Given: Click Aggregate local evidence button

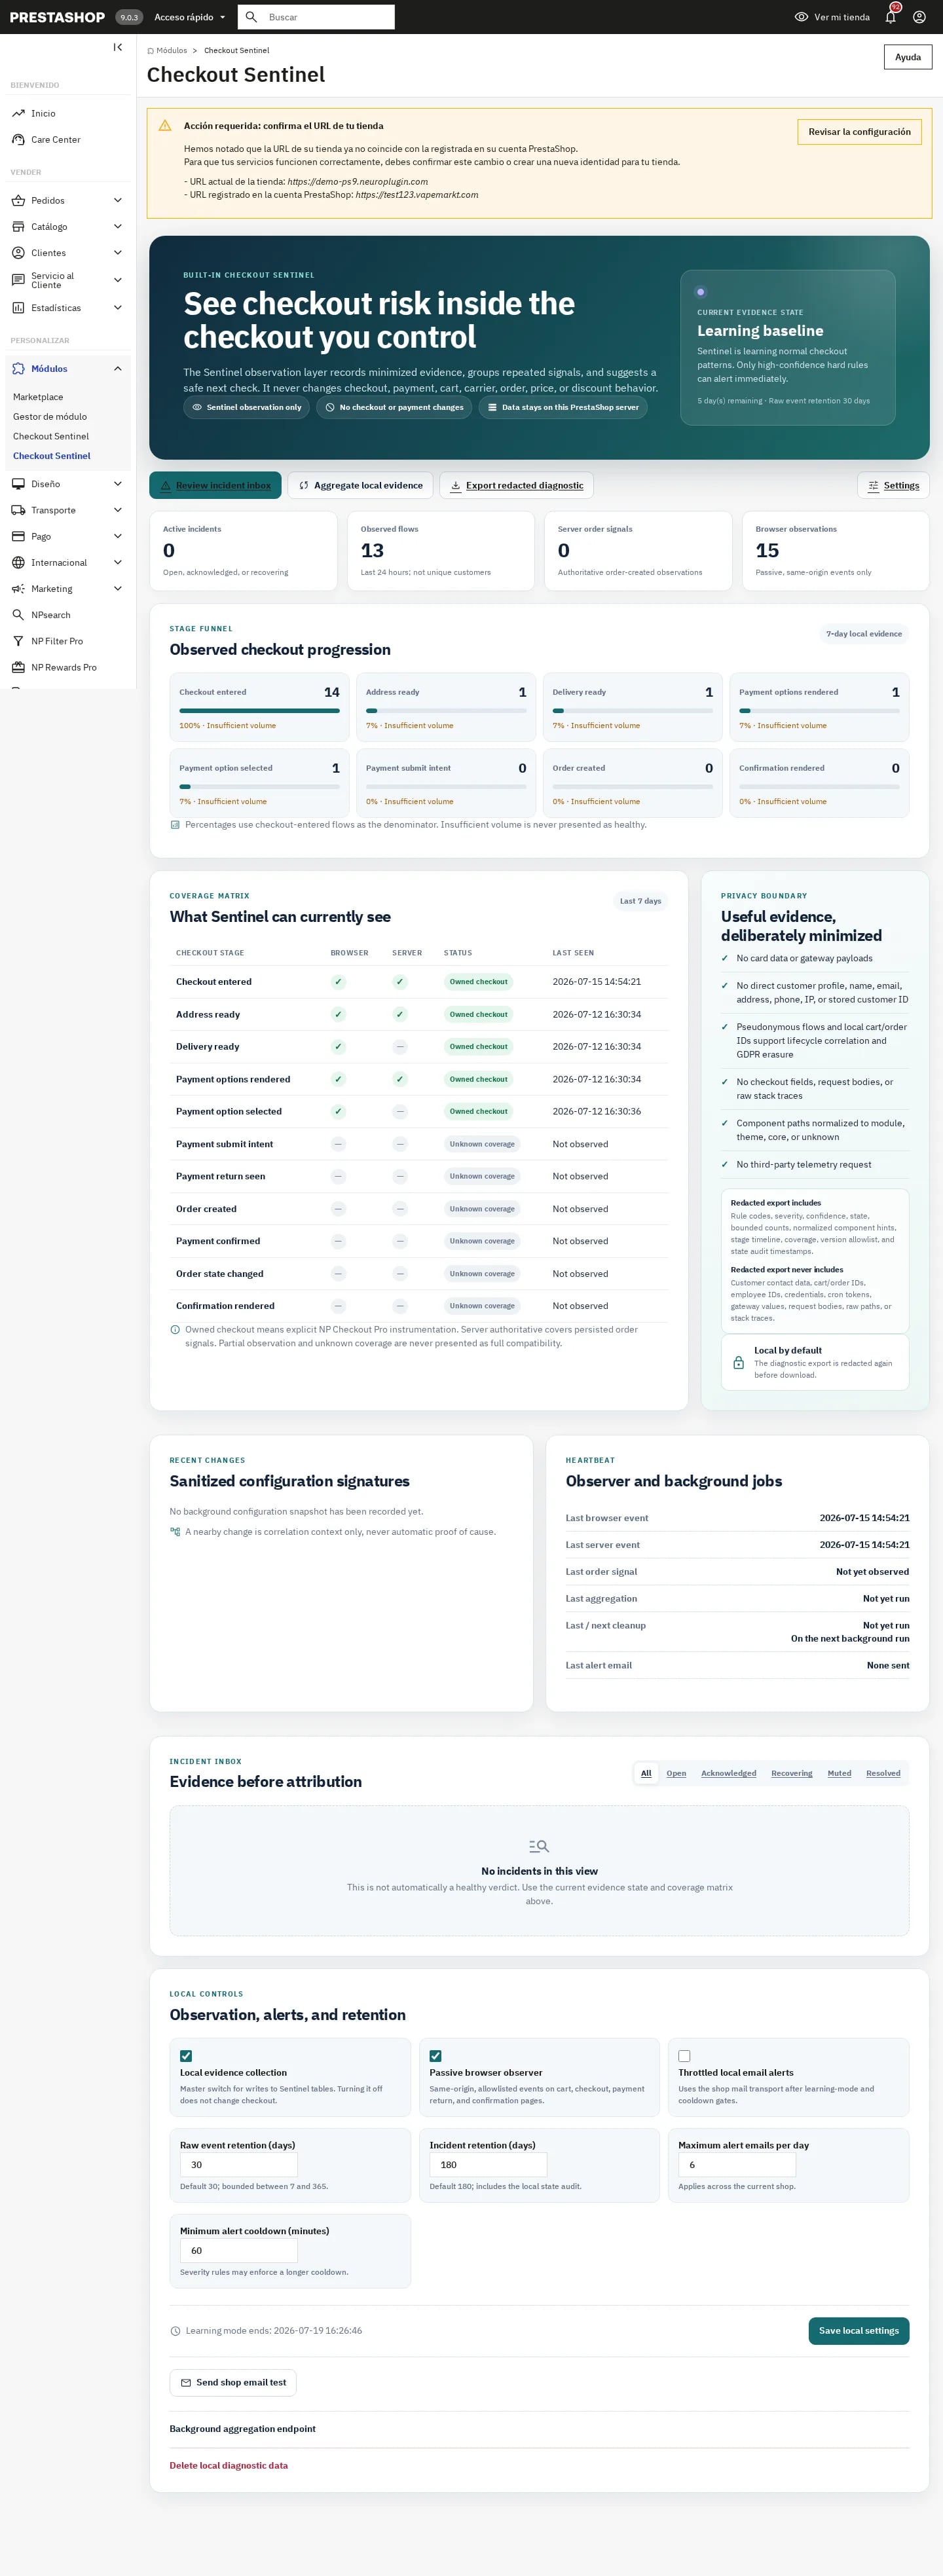Looking at the screenshot, I should coord(360,485).
